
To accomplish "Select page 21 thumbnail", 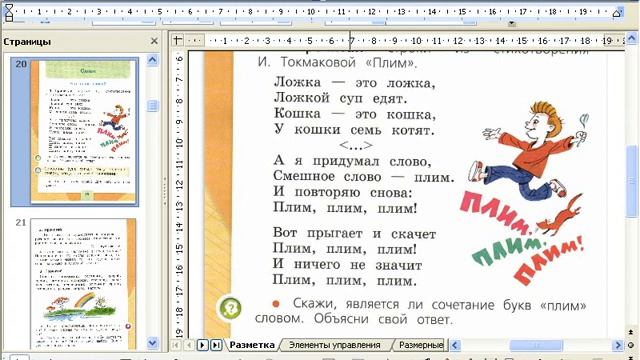I will (x=83, y=284).
